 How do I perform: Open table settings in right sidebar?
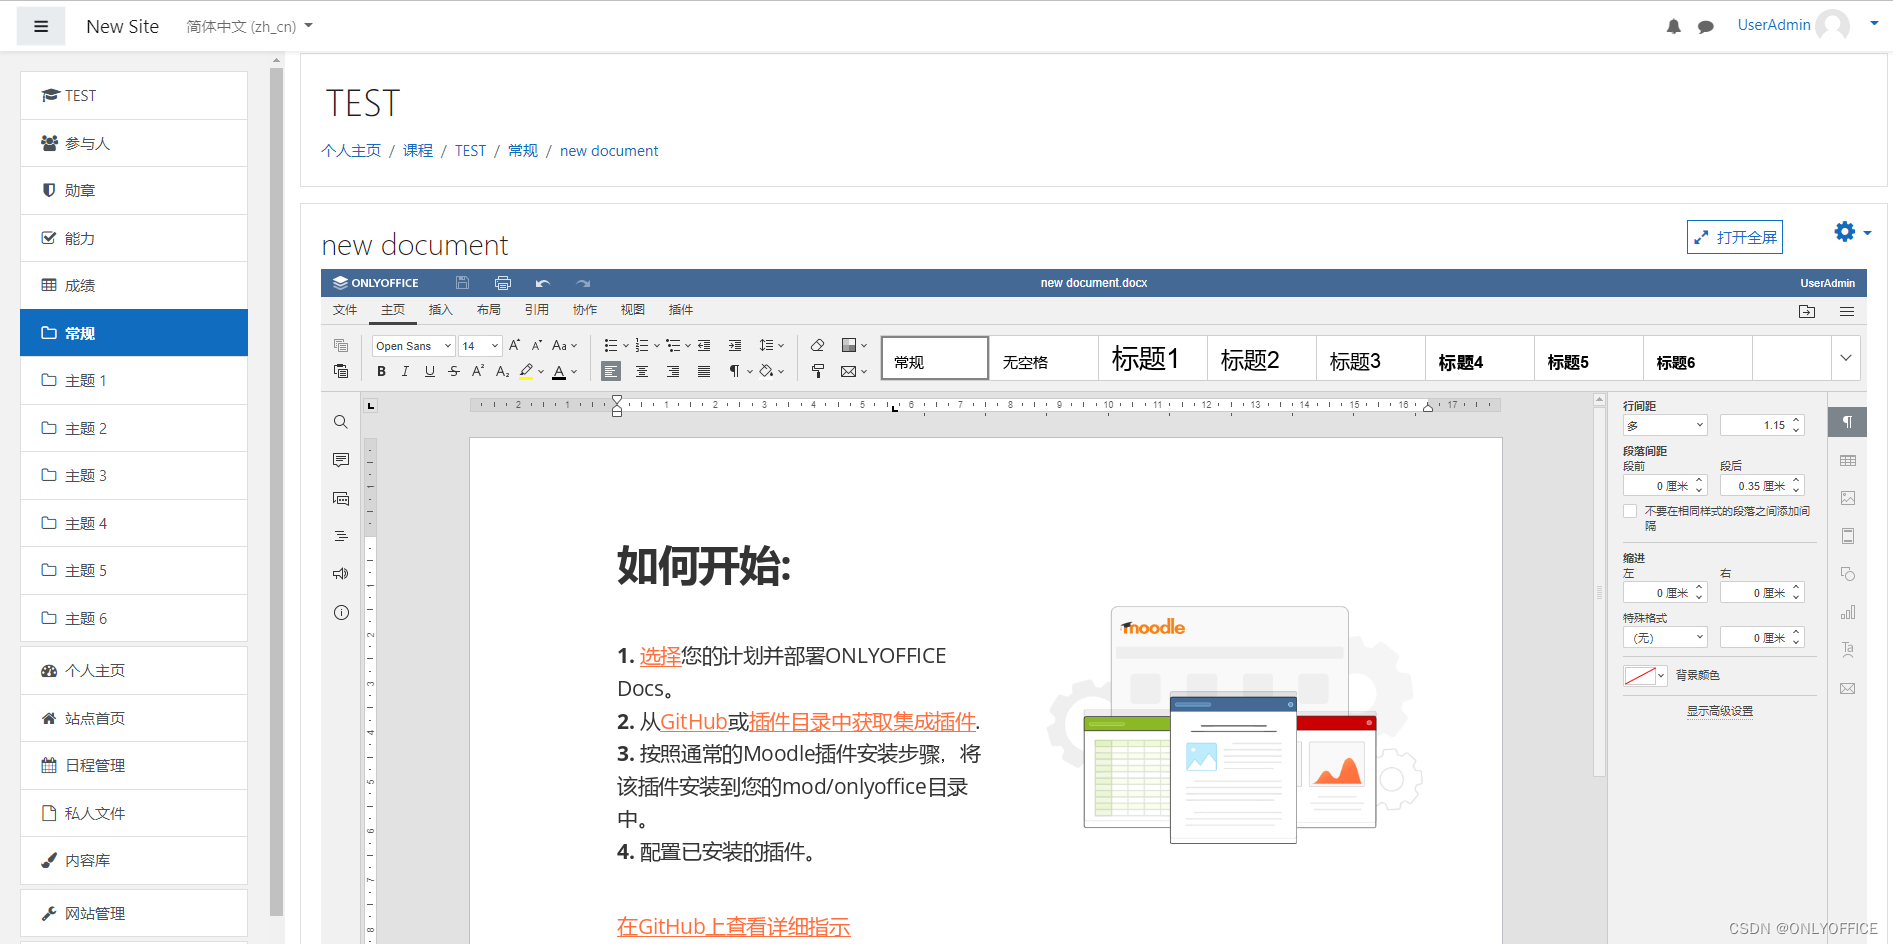[x=1847, y=460]
